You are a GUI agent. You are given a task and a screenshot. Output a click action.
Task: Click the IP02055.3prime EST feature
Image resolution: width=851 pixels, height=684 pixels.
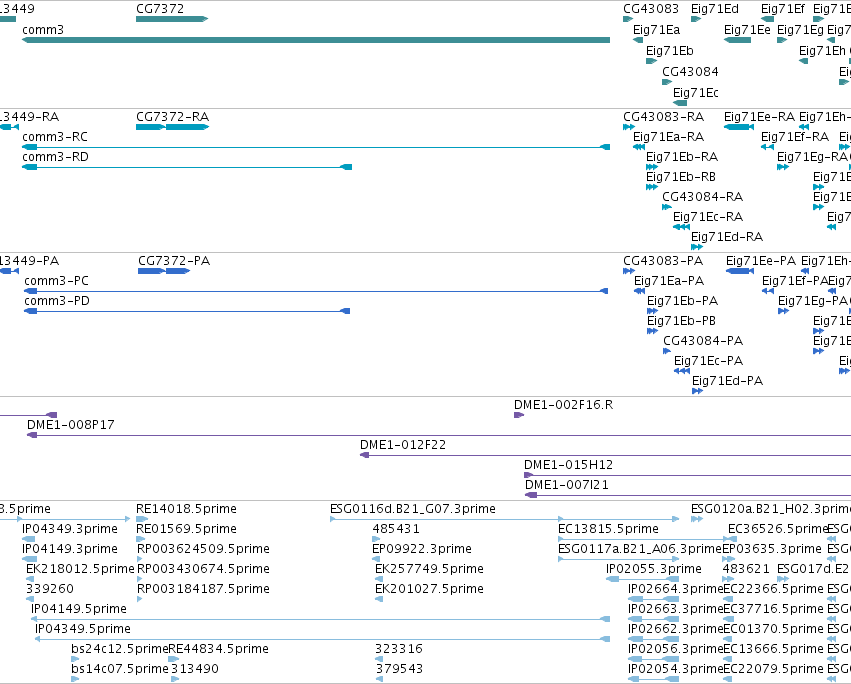[x=642, y=579]
